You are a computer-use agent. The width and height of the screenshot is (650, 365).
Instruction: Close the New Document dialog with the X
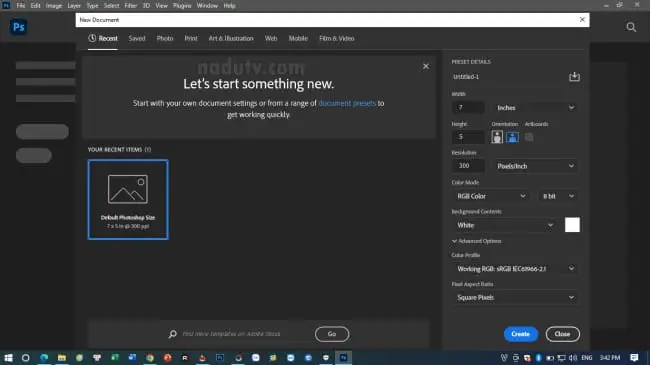click(x=582, y=19)
